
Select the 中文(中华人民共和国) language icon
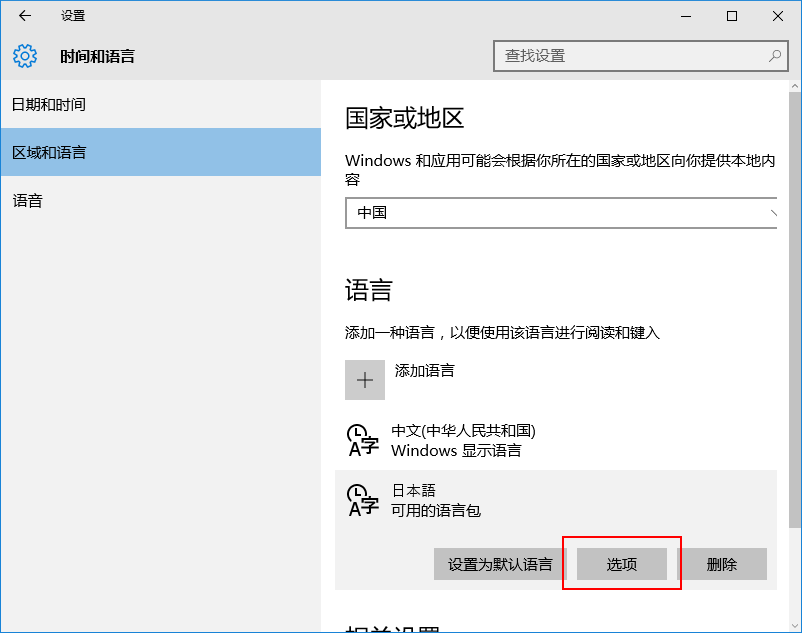point(362,441)
